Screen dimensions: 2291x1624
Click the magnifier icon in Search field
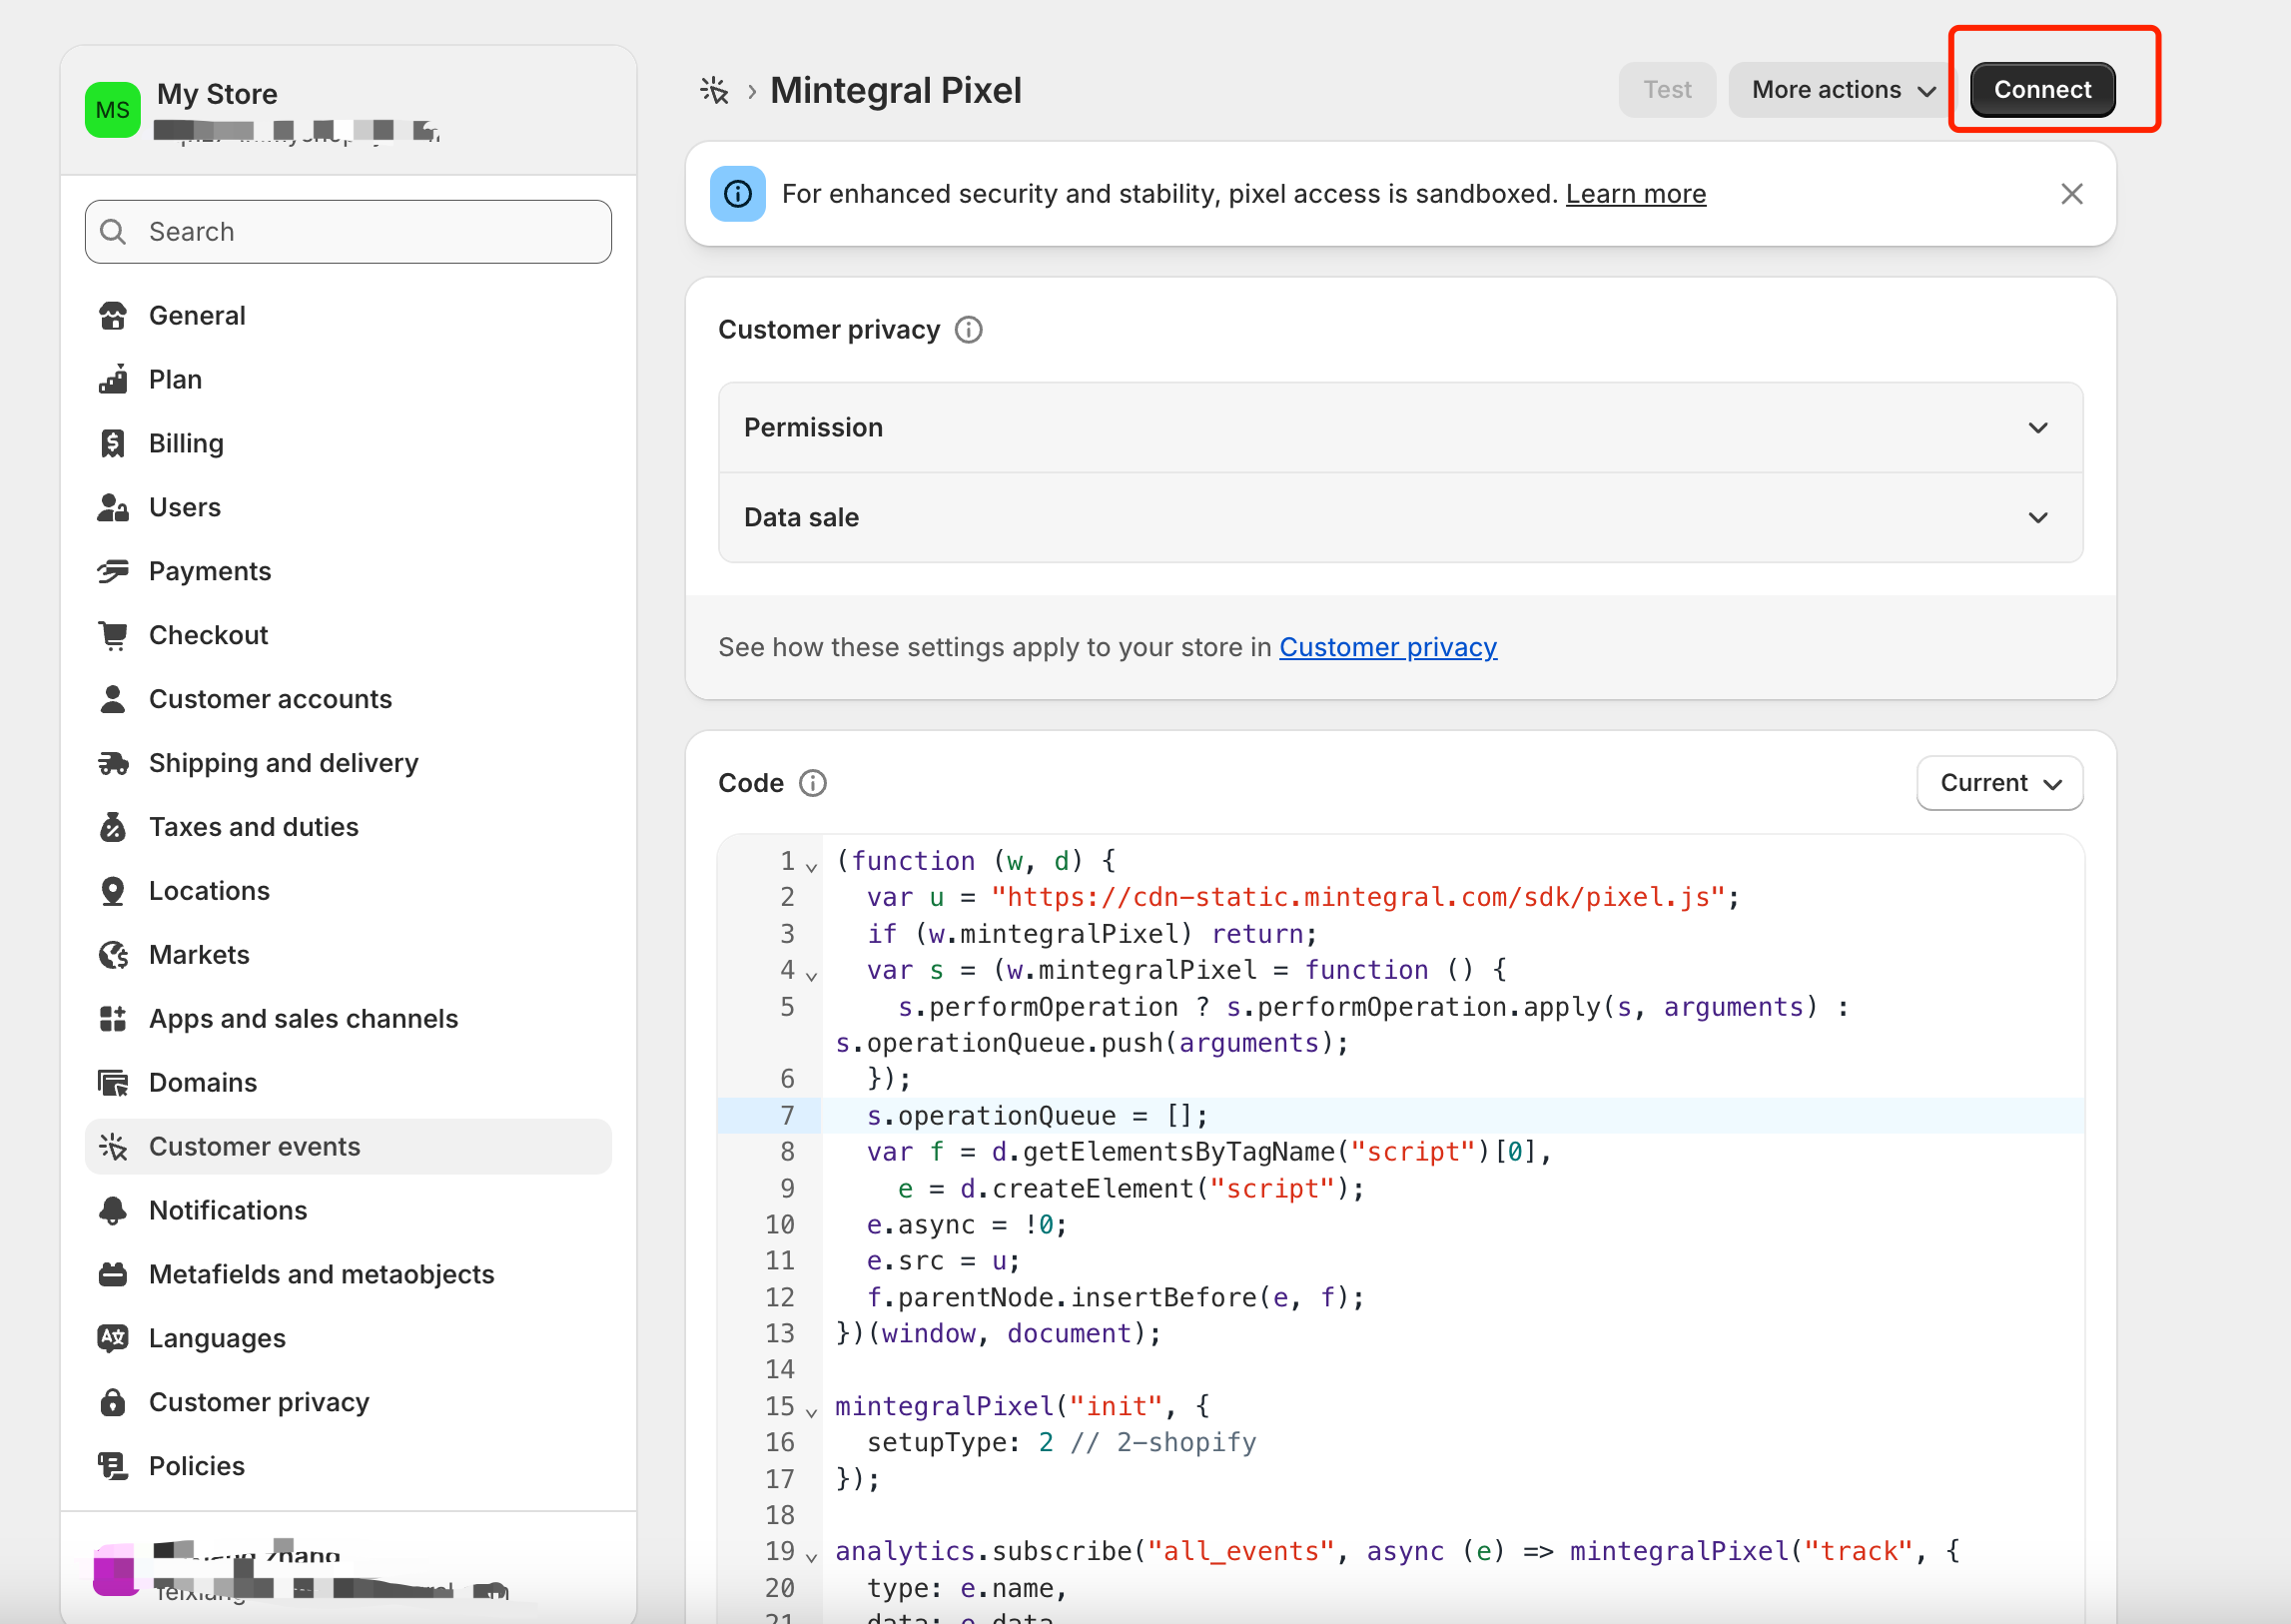coord(114,232)
